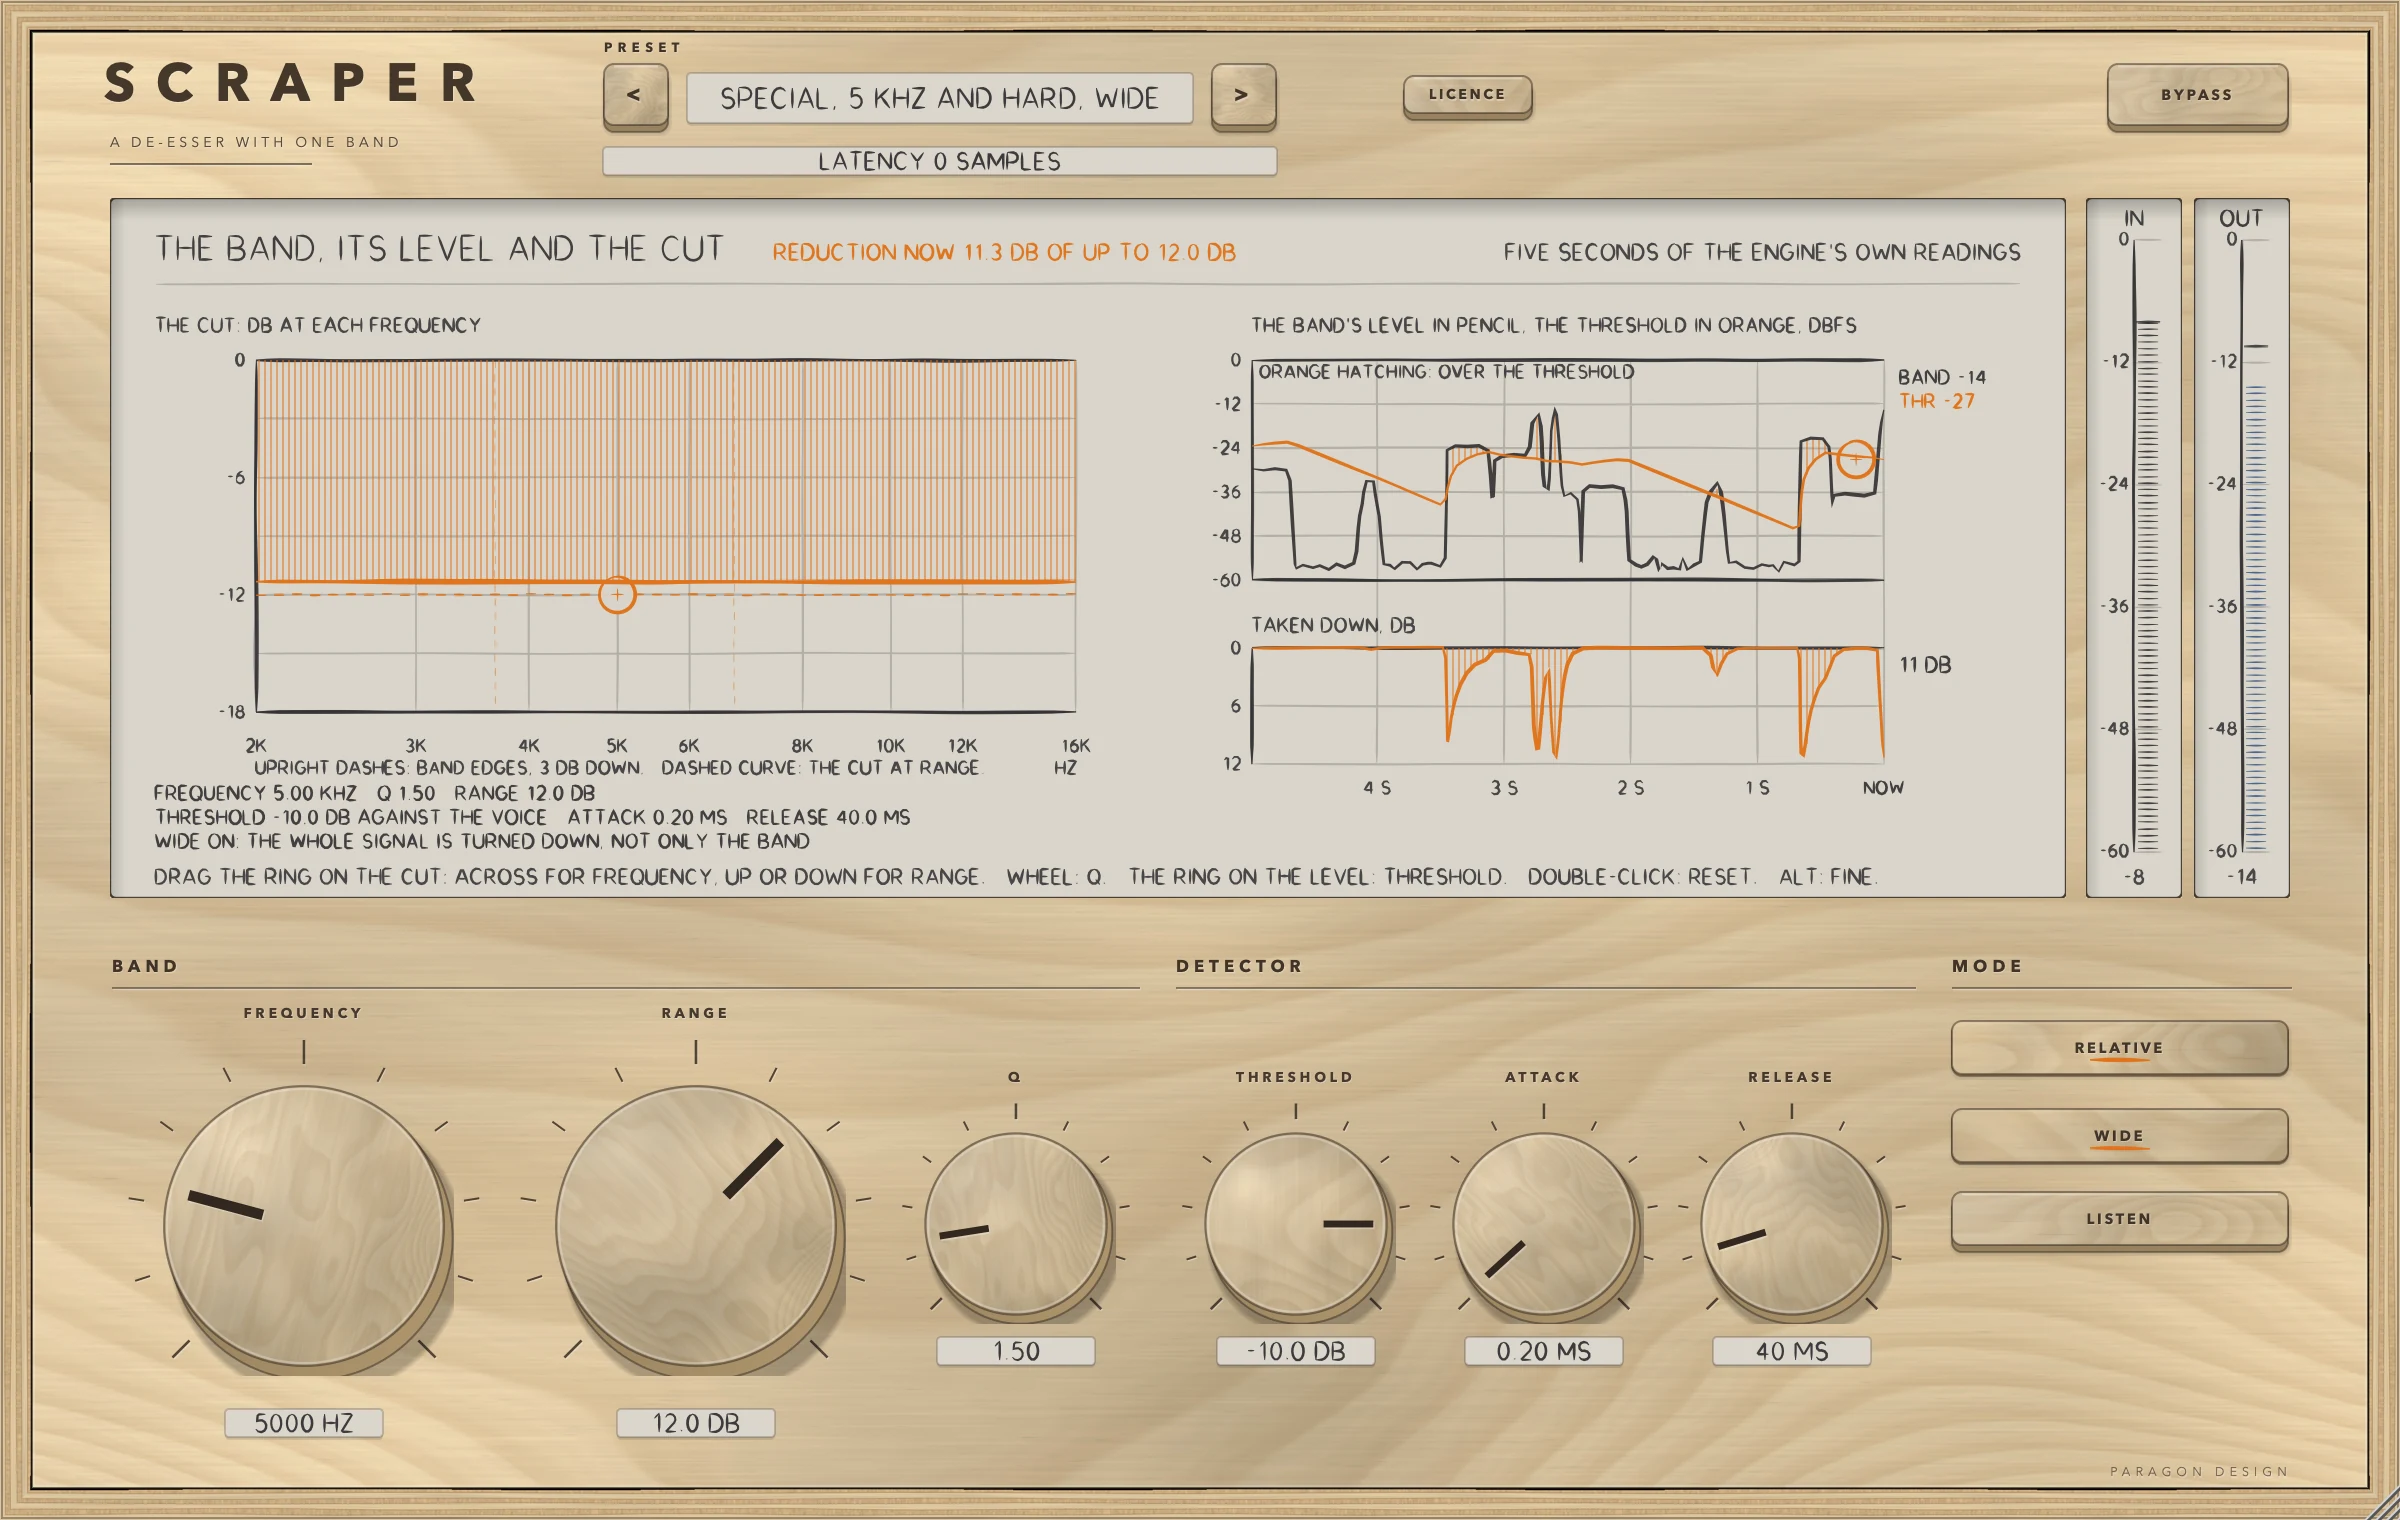Image resolution: width=2400 pixels, height=1520 pixels.
Task: Click the IN level meter
Action: click(2134, 547)
